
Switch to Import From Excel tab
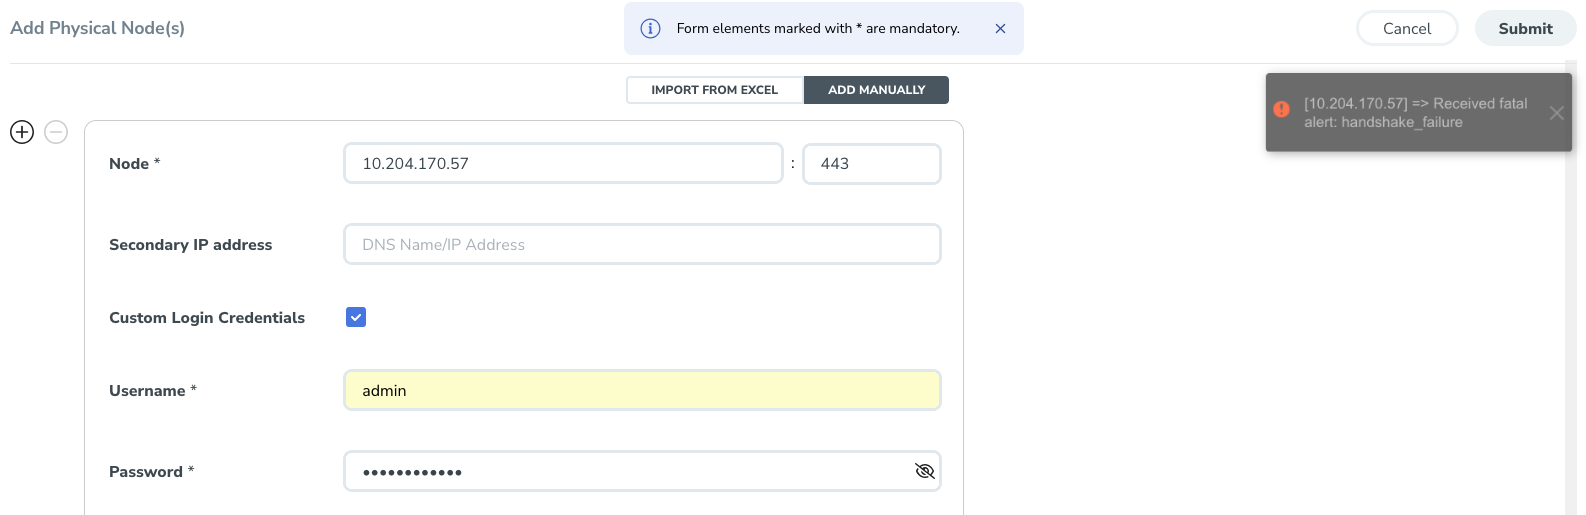pos(715,90)
